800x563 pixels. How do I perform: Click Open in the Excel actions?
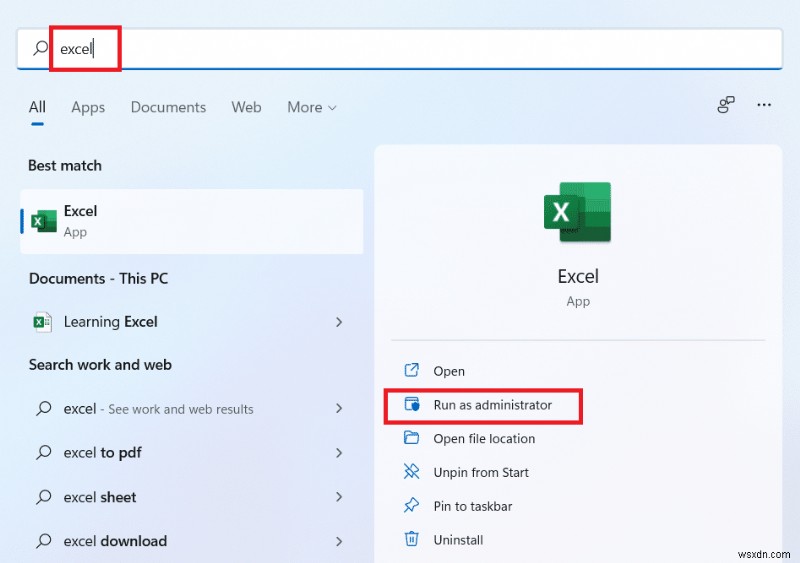tap(448, 371)
